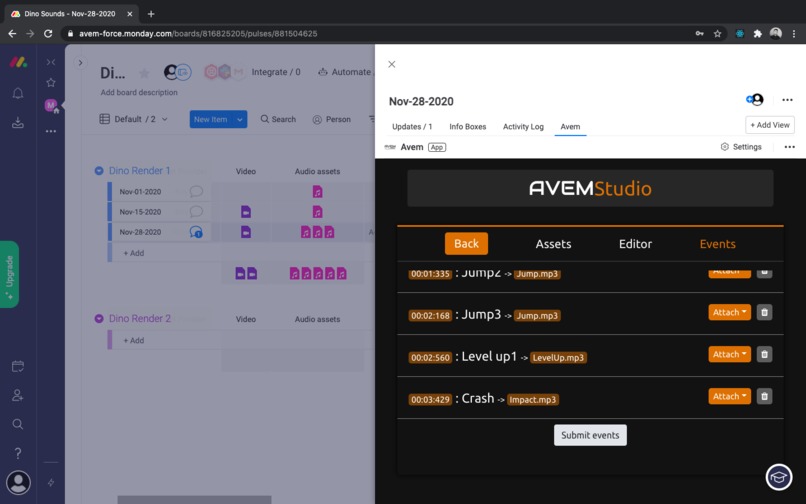Click New Item button
This screenshot has width=806, height=504.
tap(211, 119)
